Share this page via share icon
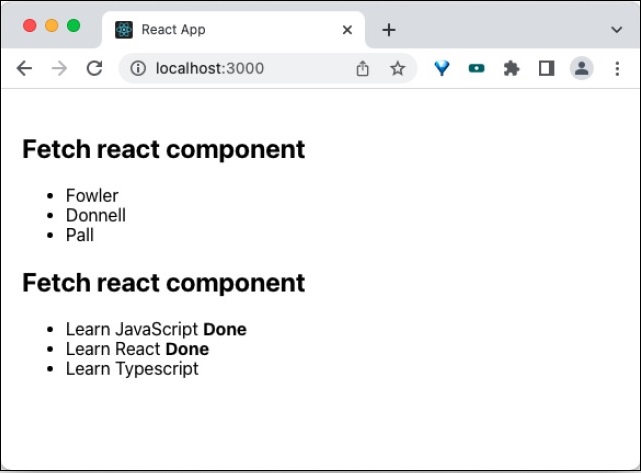The image size is (641, 473). click(x=362, y=68)
